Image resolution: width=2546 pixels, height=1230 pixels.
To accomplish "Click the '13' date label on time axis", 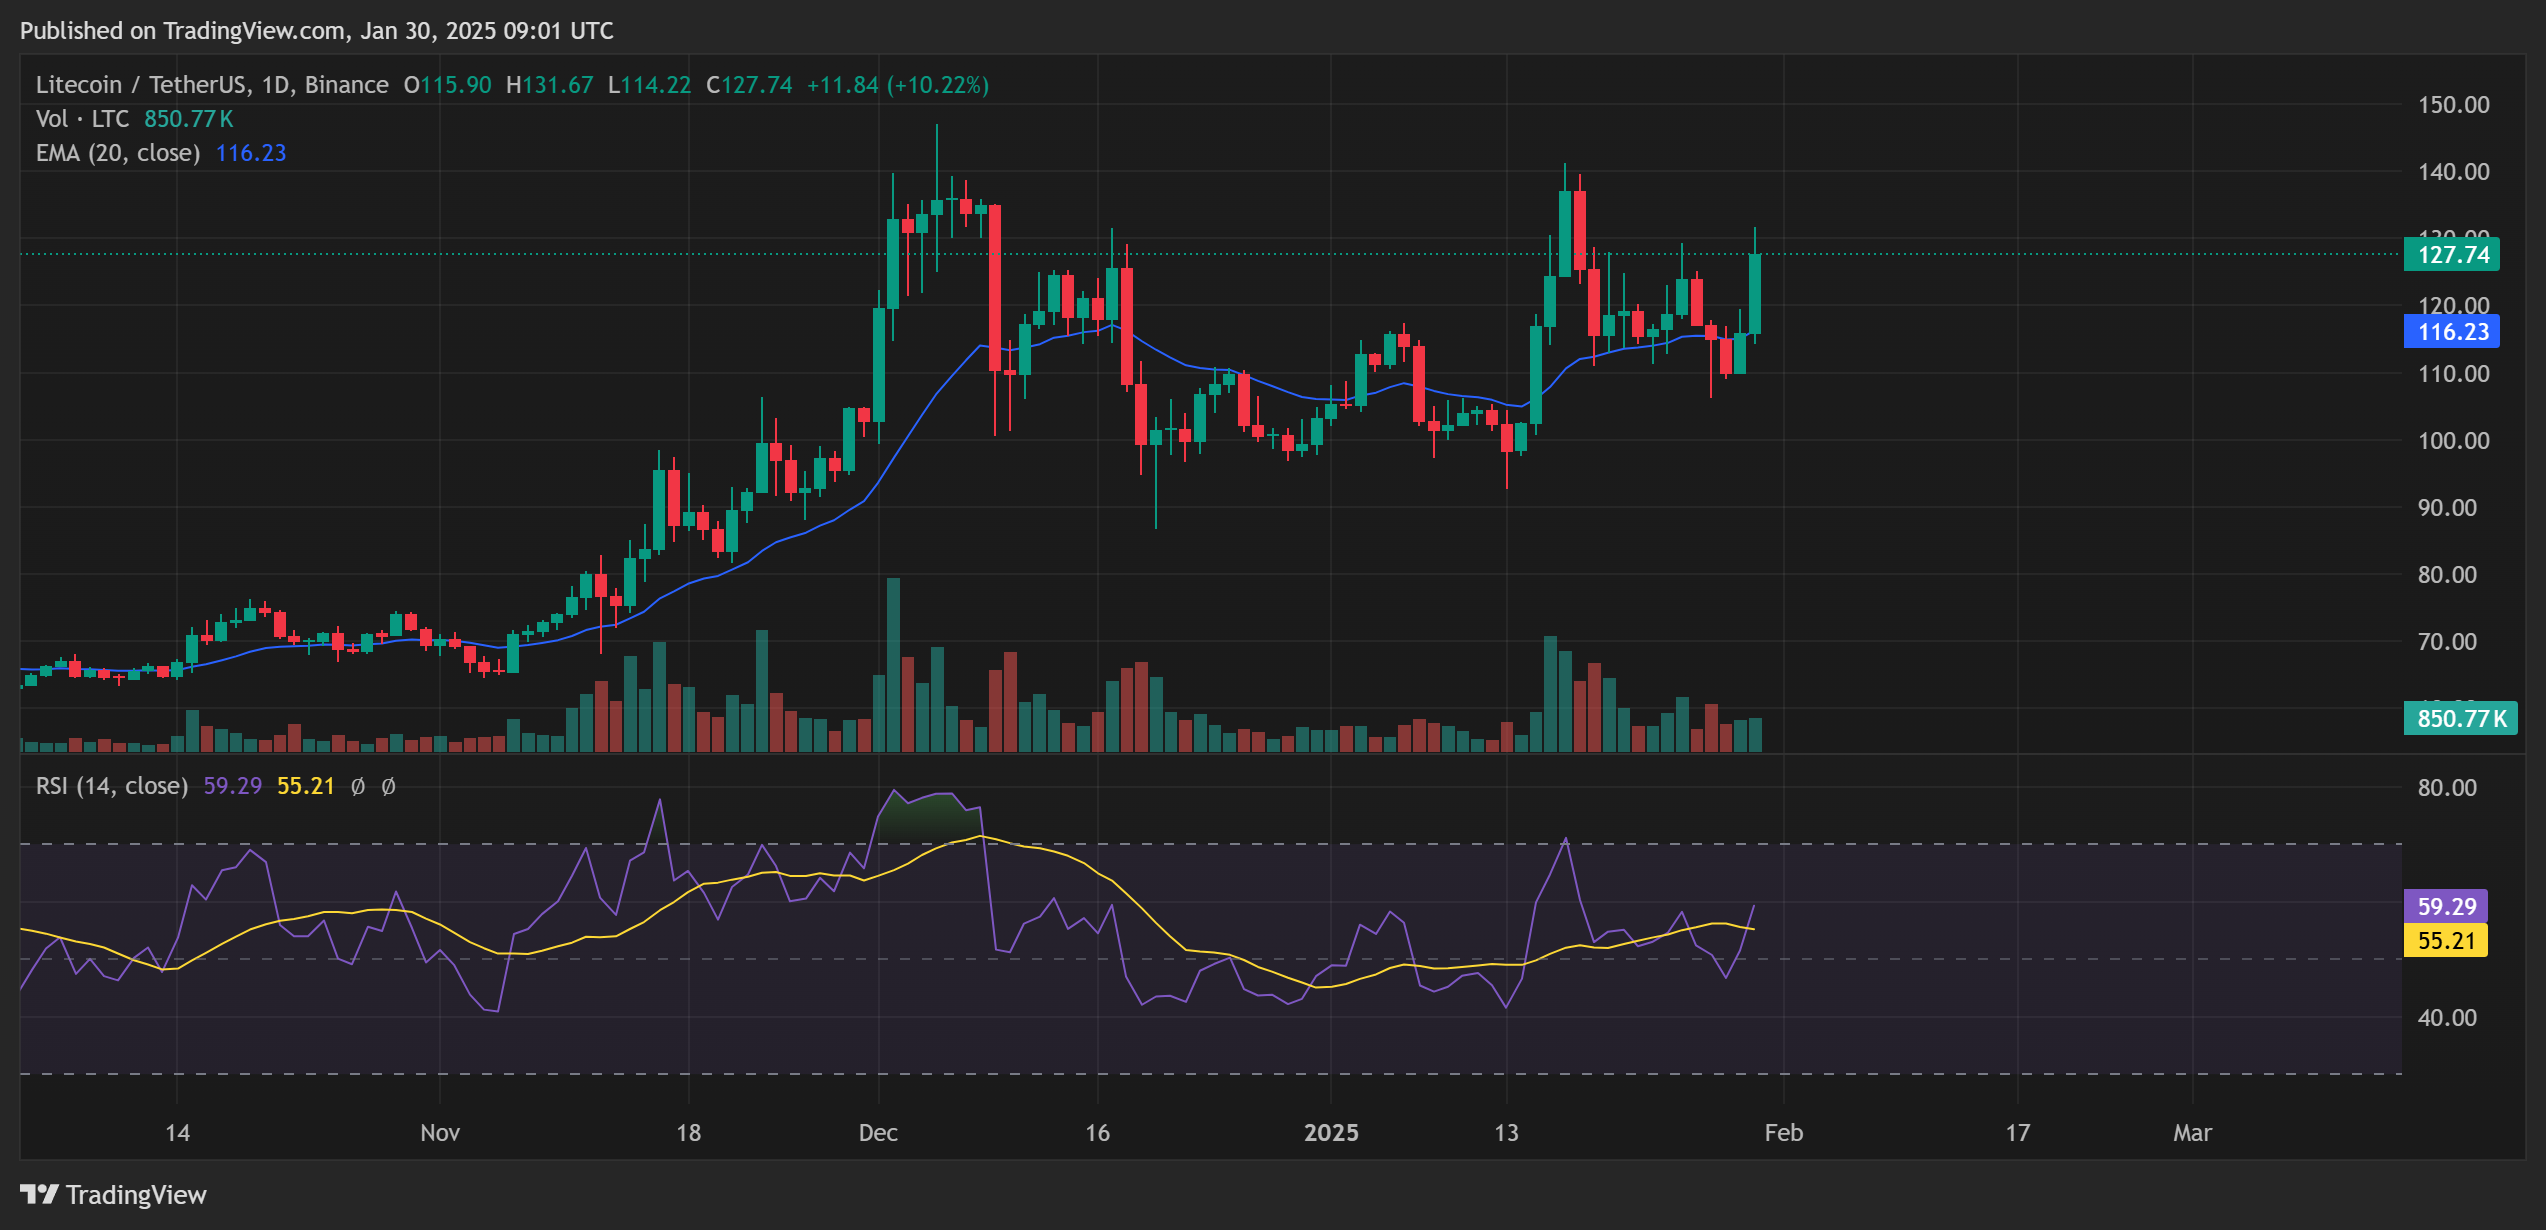I will tap(1506, 1133).
